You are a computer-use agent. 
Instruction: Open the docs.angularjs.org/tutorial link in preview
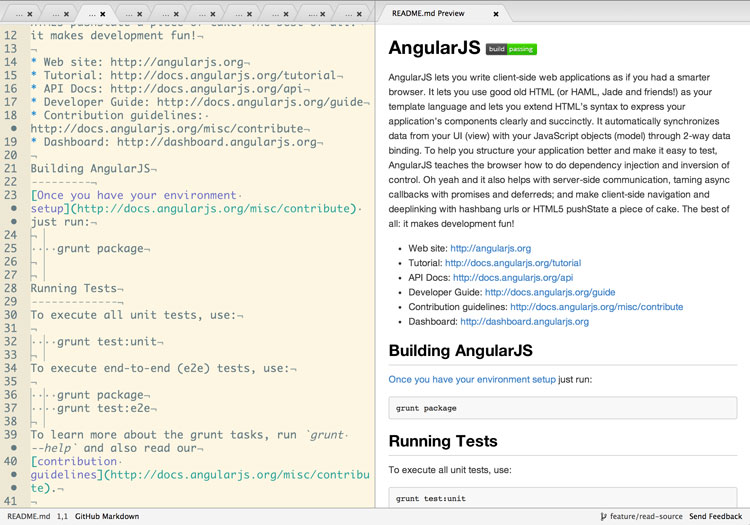(x=513, y=263)
